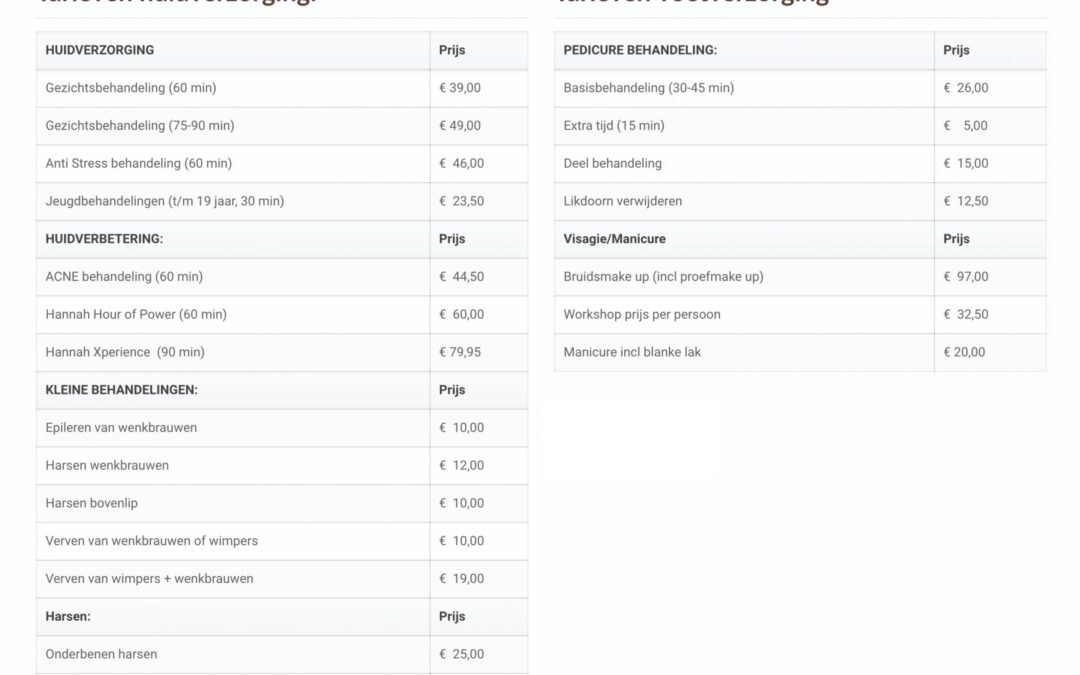This screenshot has width=1080, height=675.
Task: Select Verven van wimpers + wenkbrauwen
Action: click(x=149, y=578)
